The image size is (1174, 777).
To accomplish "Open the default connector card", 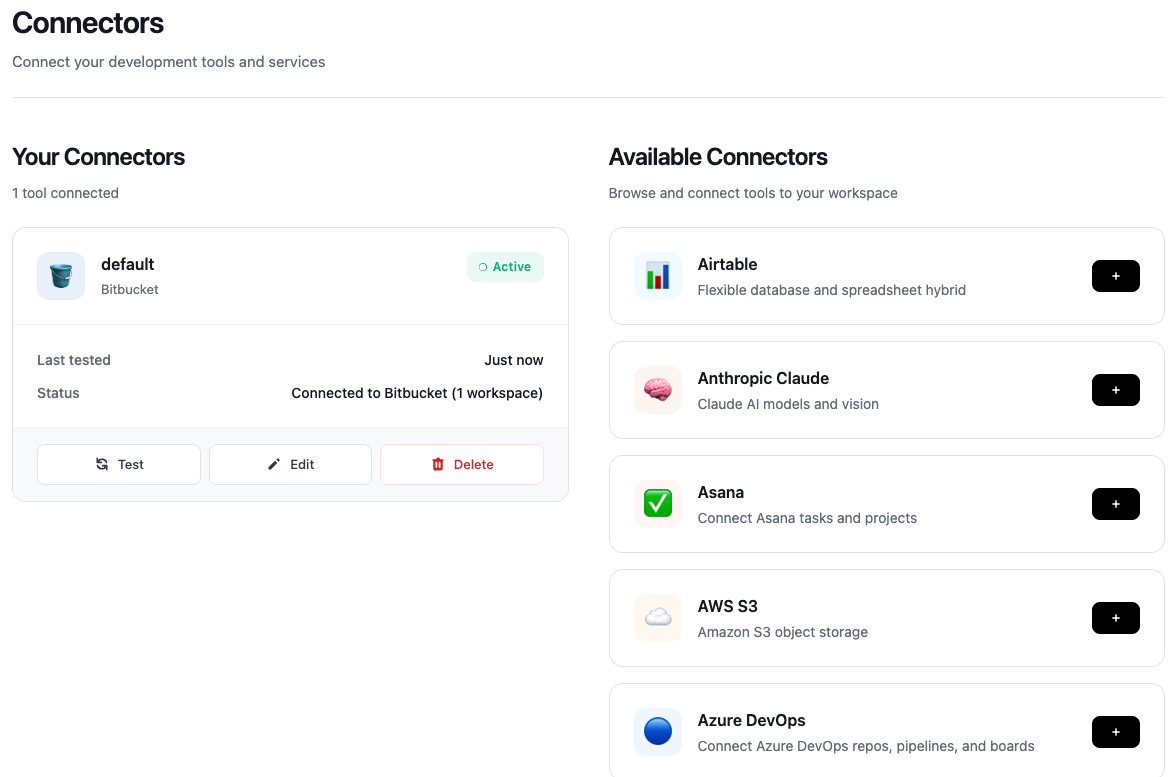I will pos(290,275).
